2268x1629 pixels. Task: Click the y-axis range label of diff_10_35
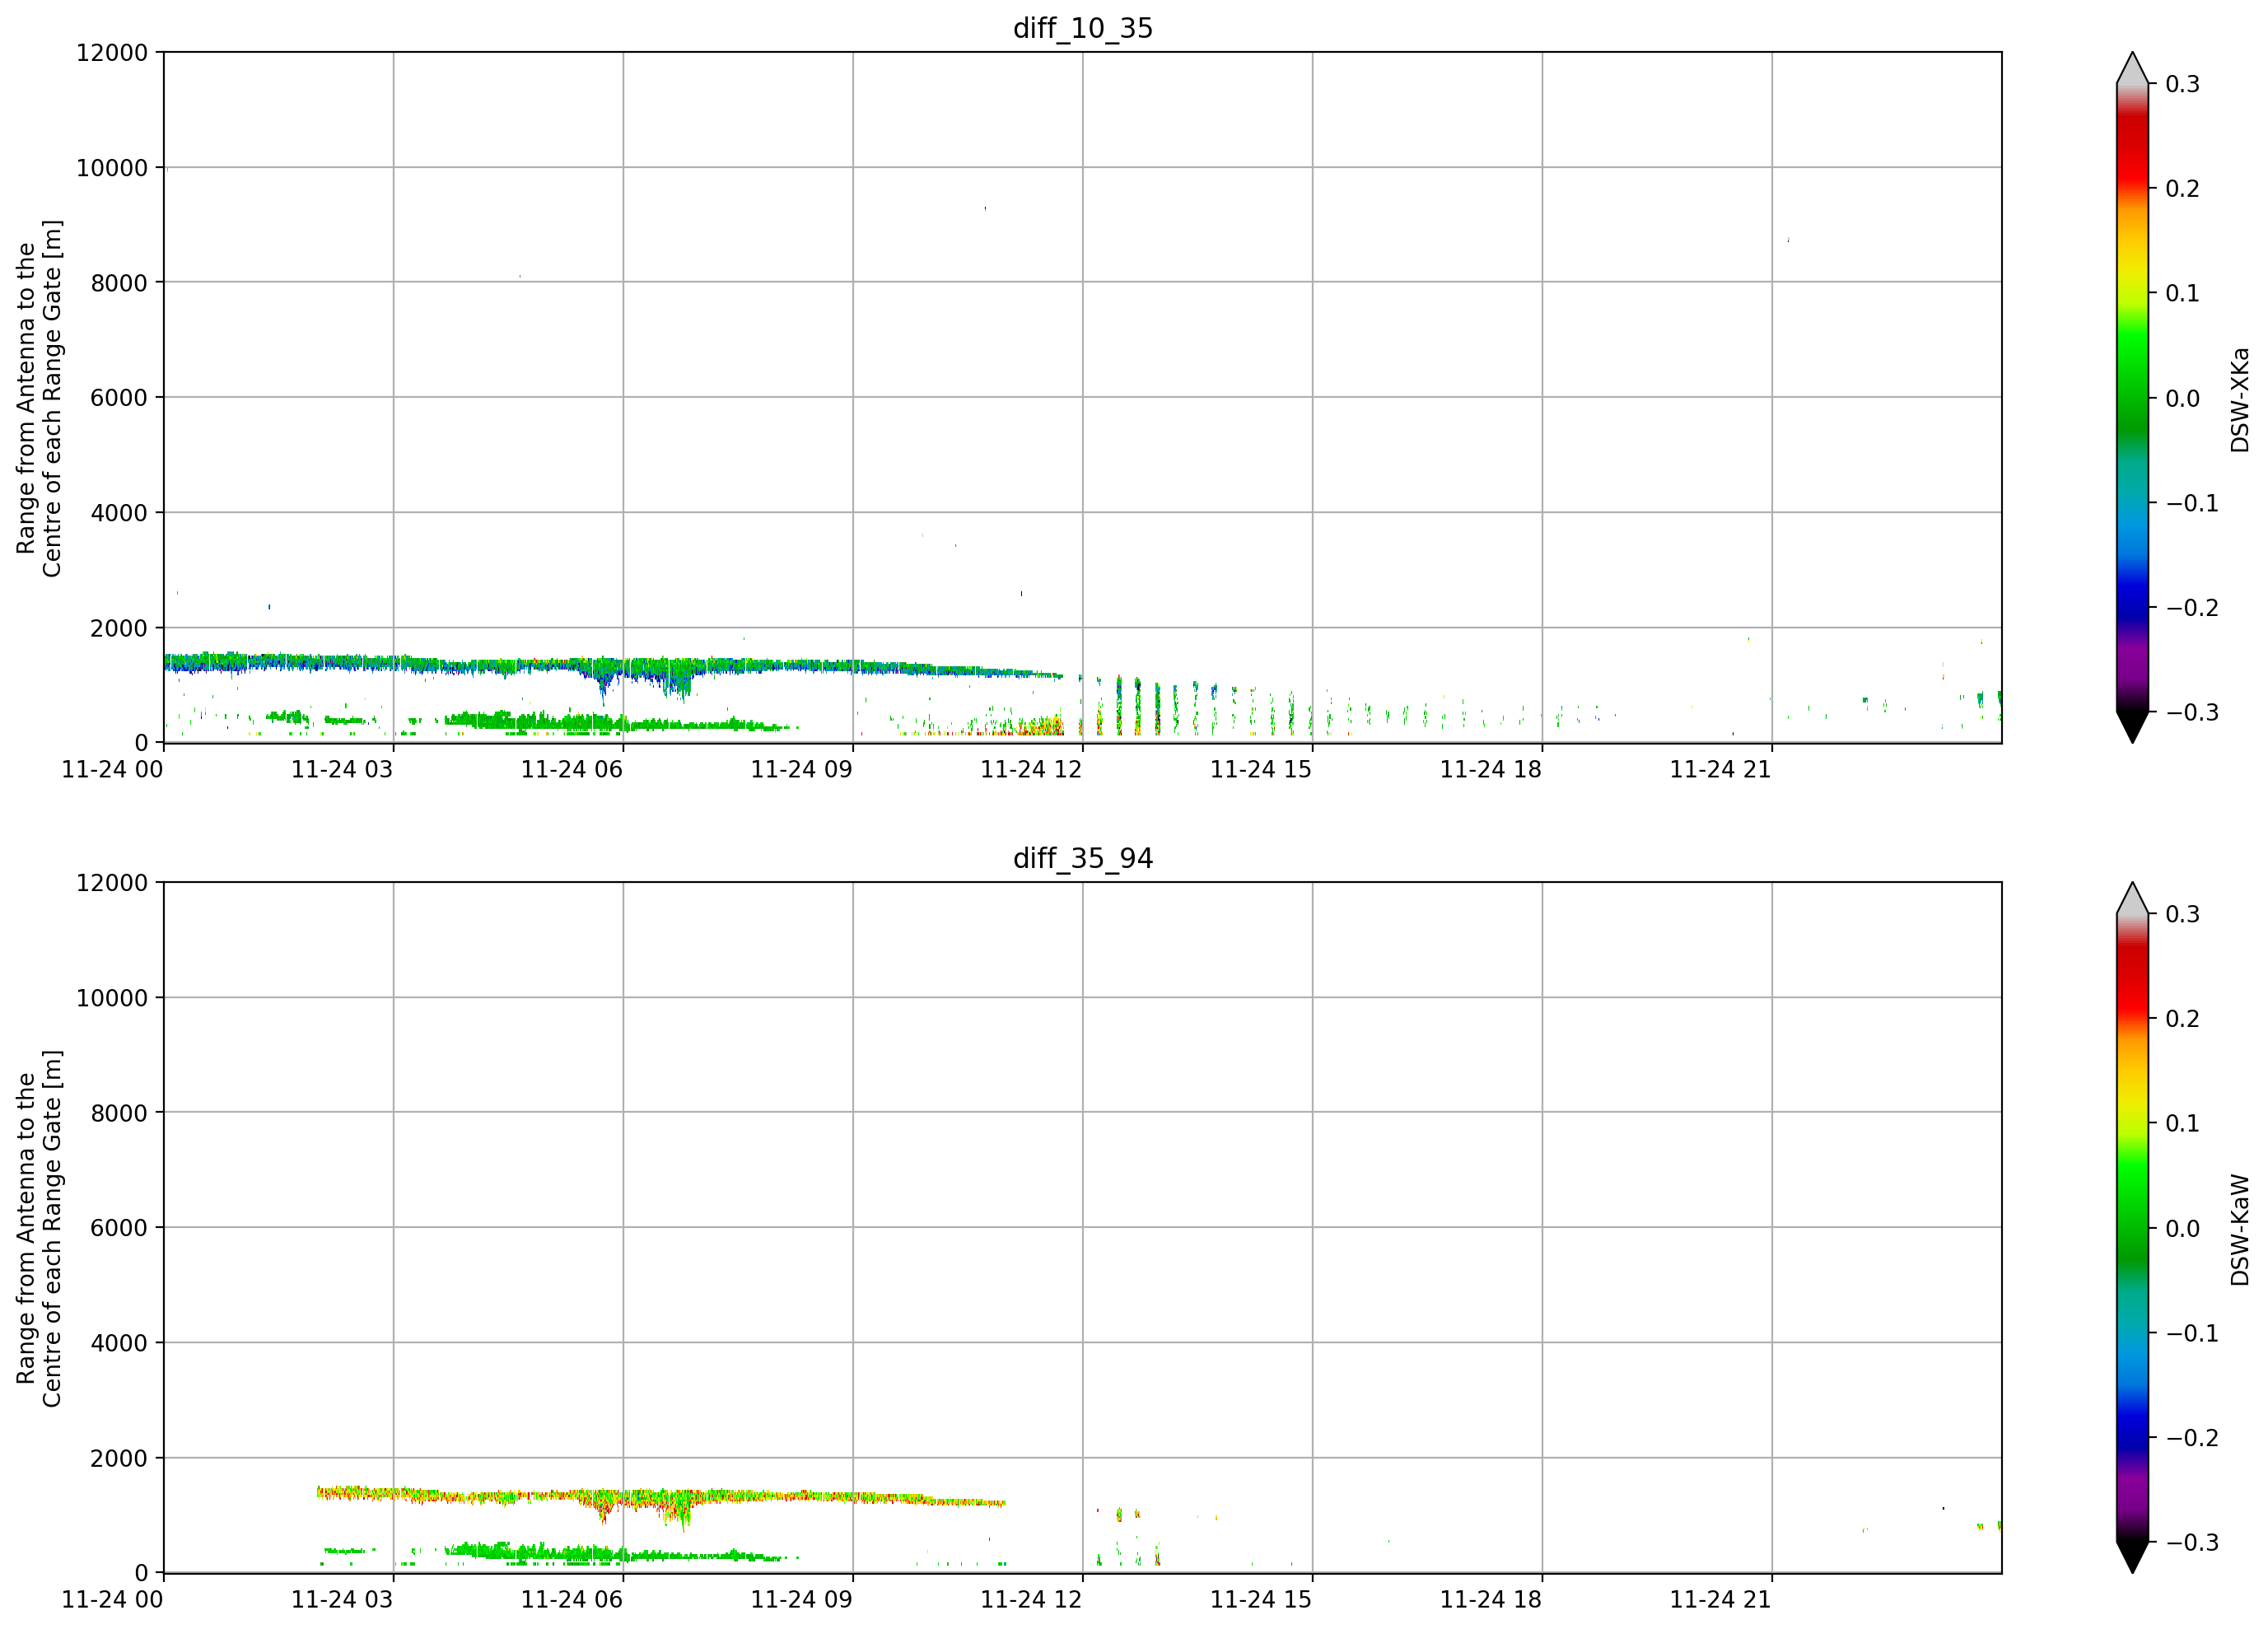pos(39,398)
